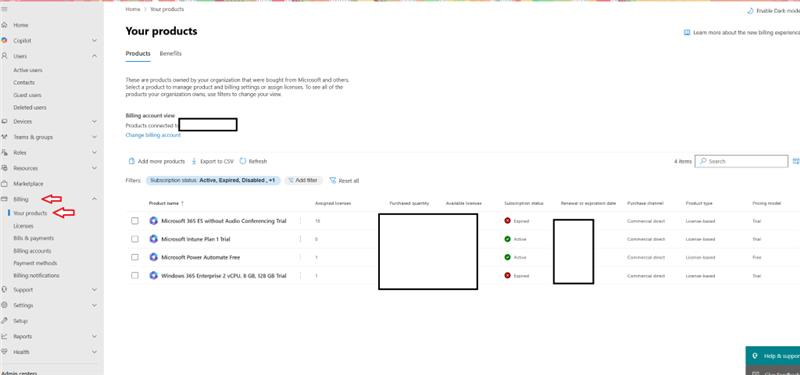Open the Marketplace sidebar item
Screen dimensions: 800x375
pyautogui.click(x=28, y=184)
